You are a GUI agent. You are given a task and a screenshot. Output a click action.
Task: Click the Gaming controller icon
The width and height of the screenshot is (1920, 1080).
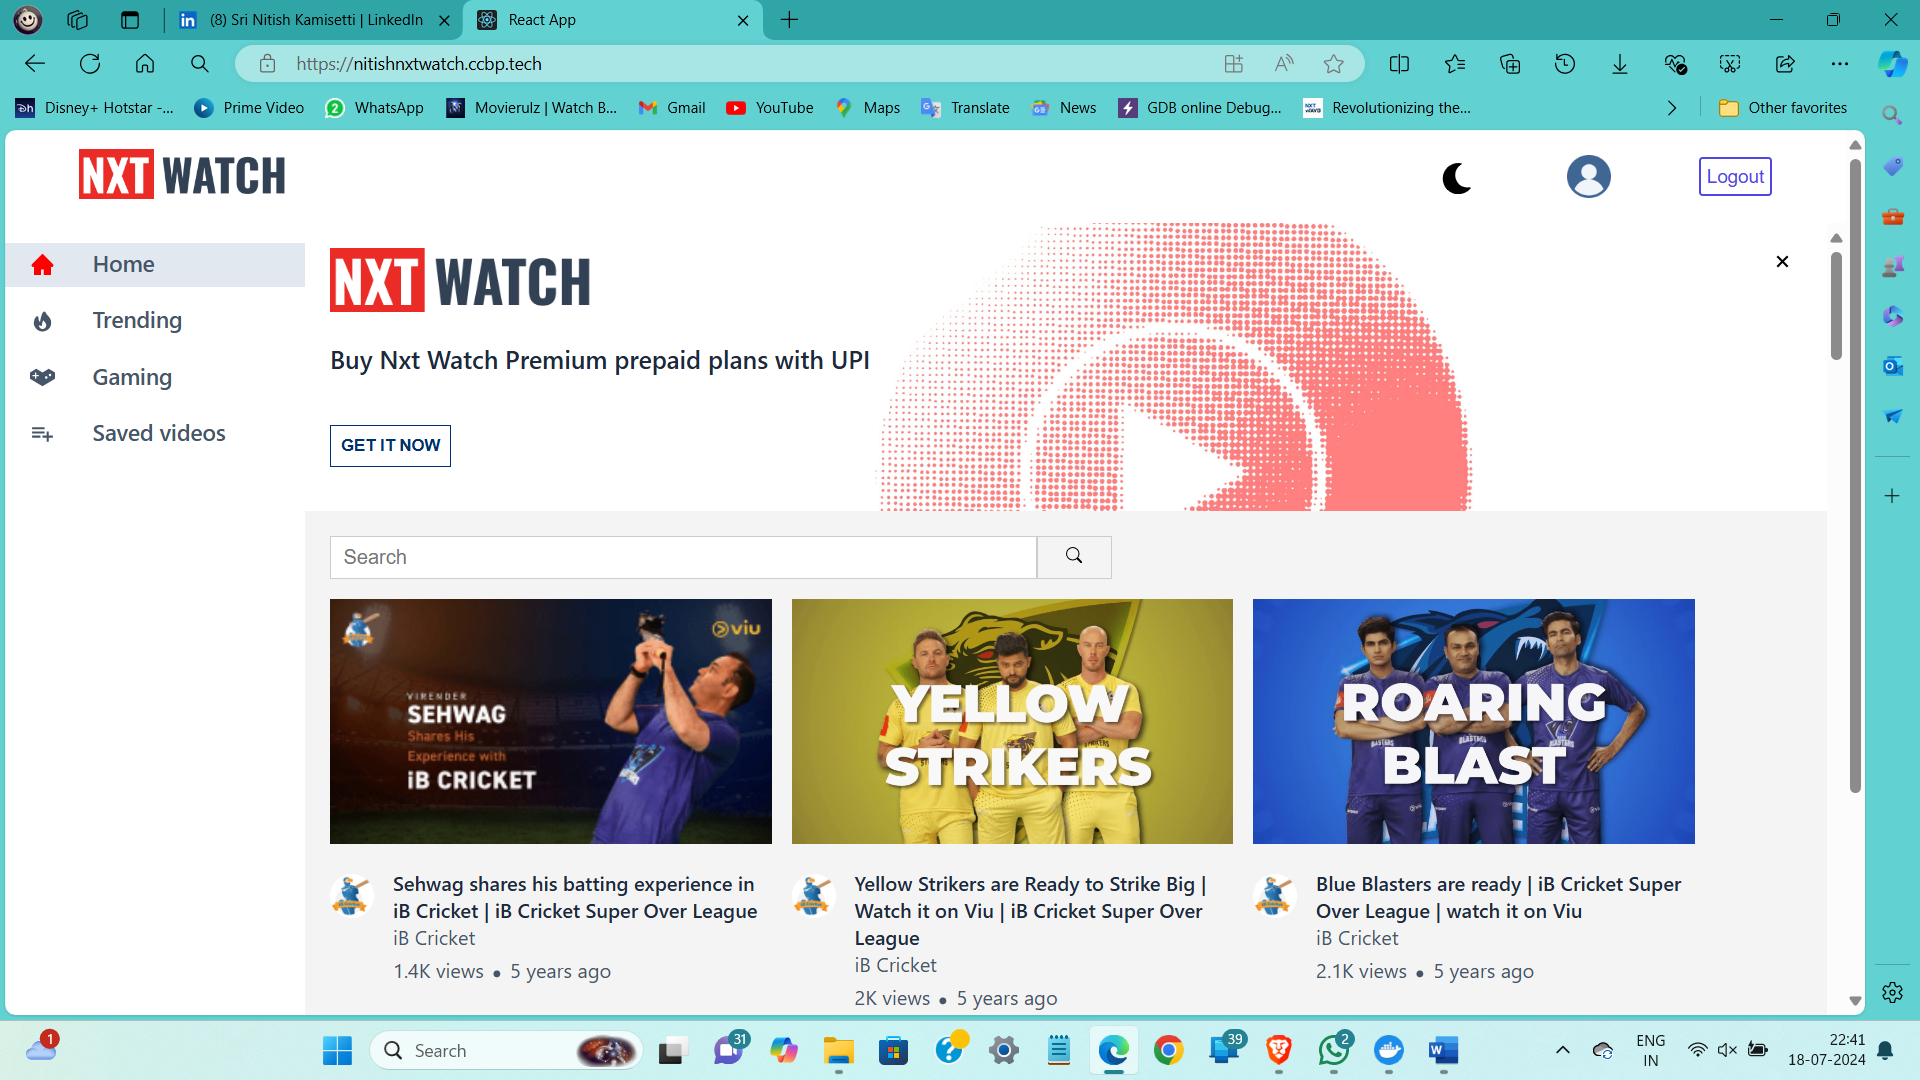click(42, 377)
